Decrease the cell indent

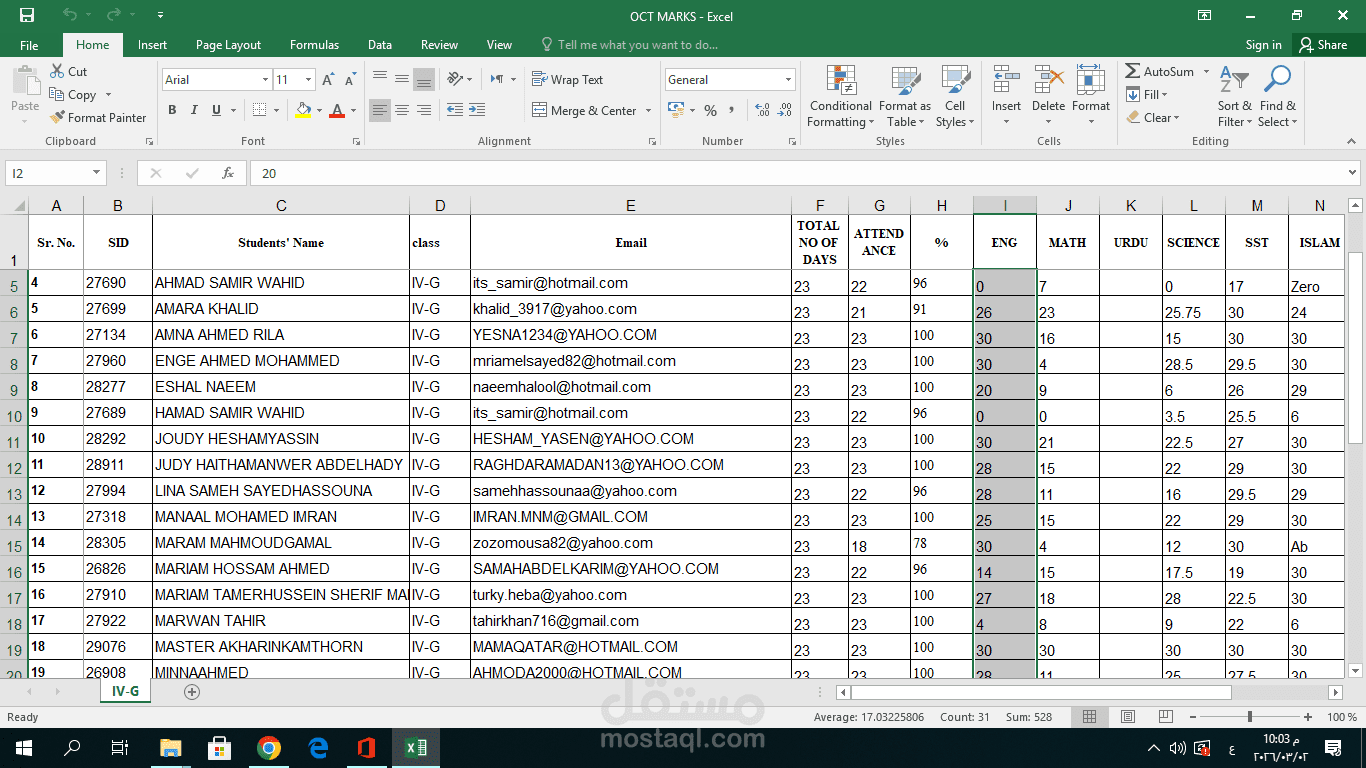455,110
